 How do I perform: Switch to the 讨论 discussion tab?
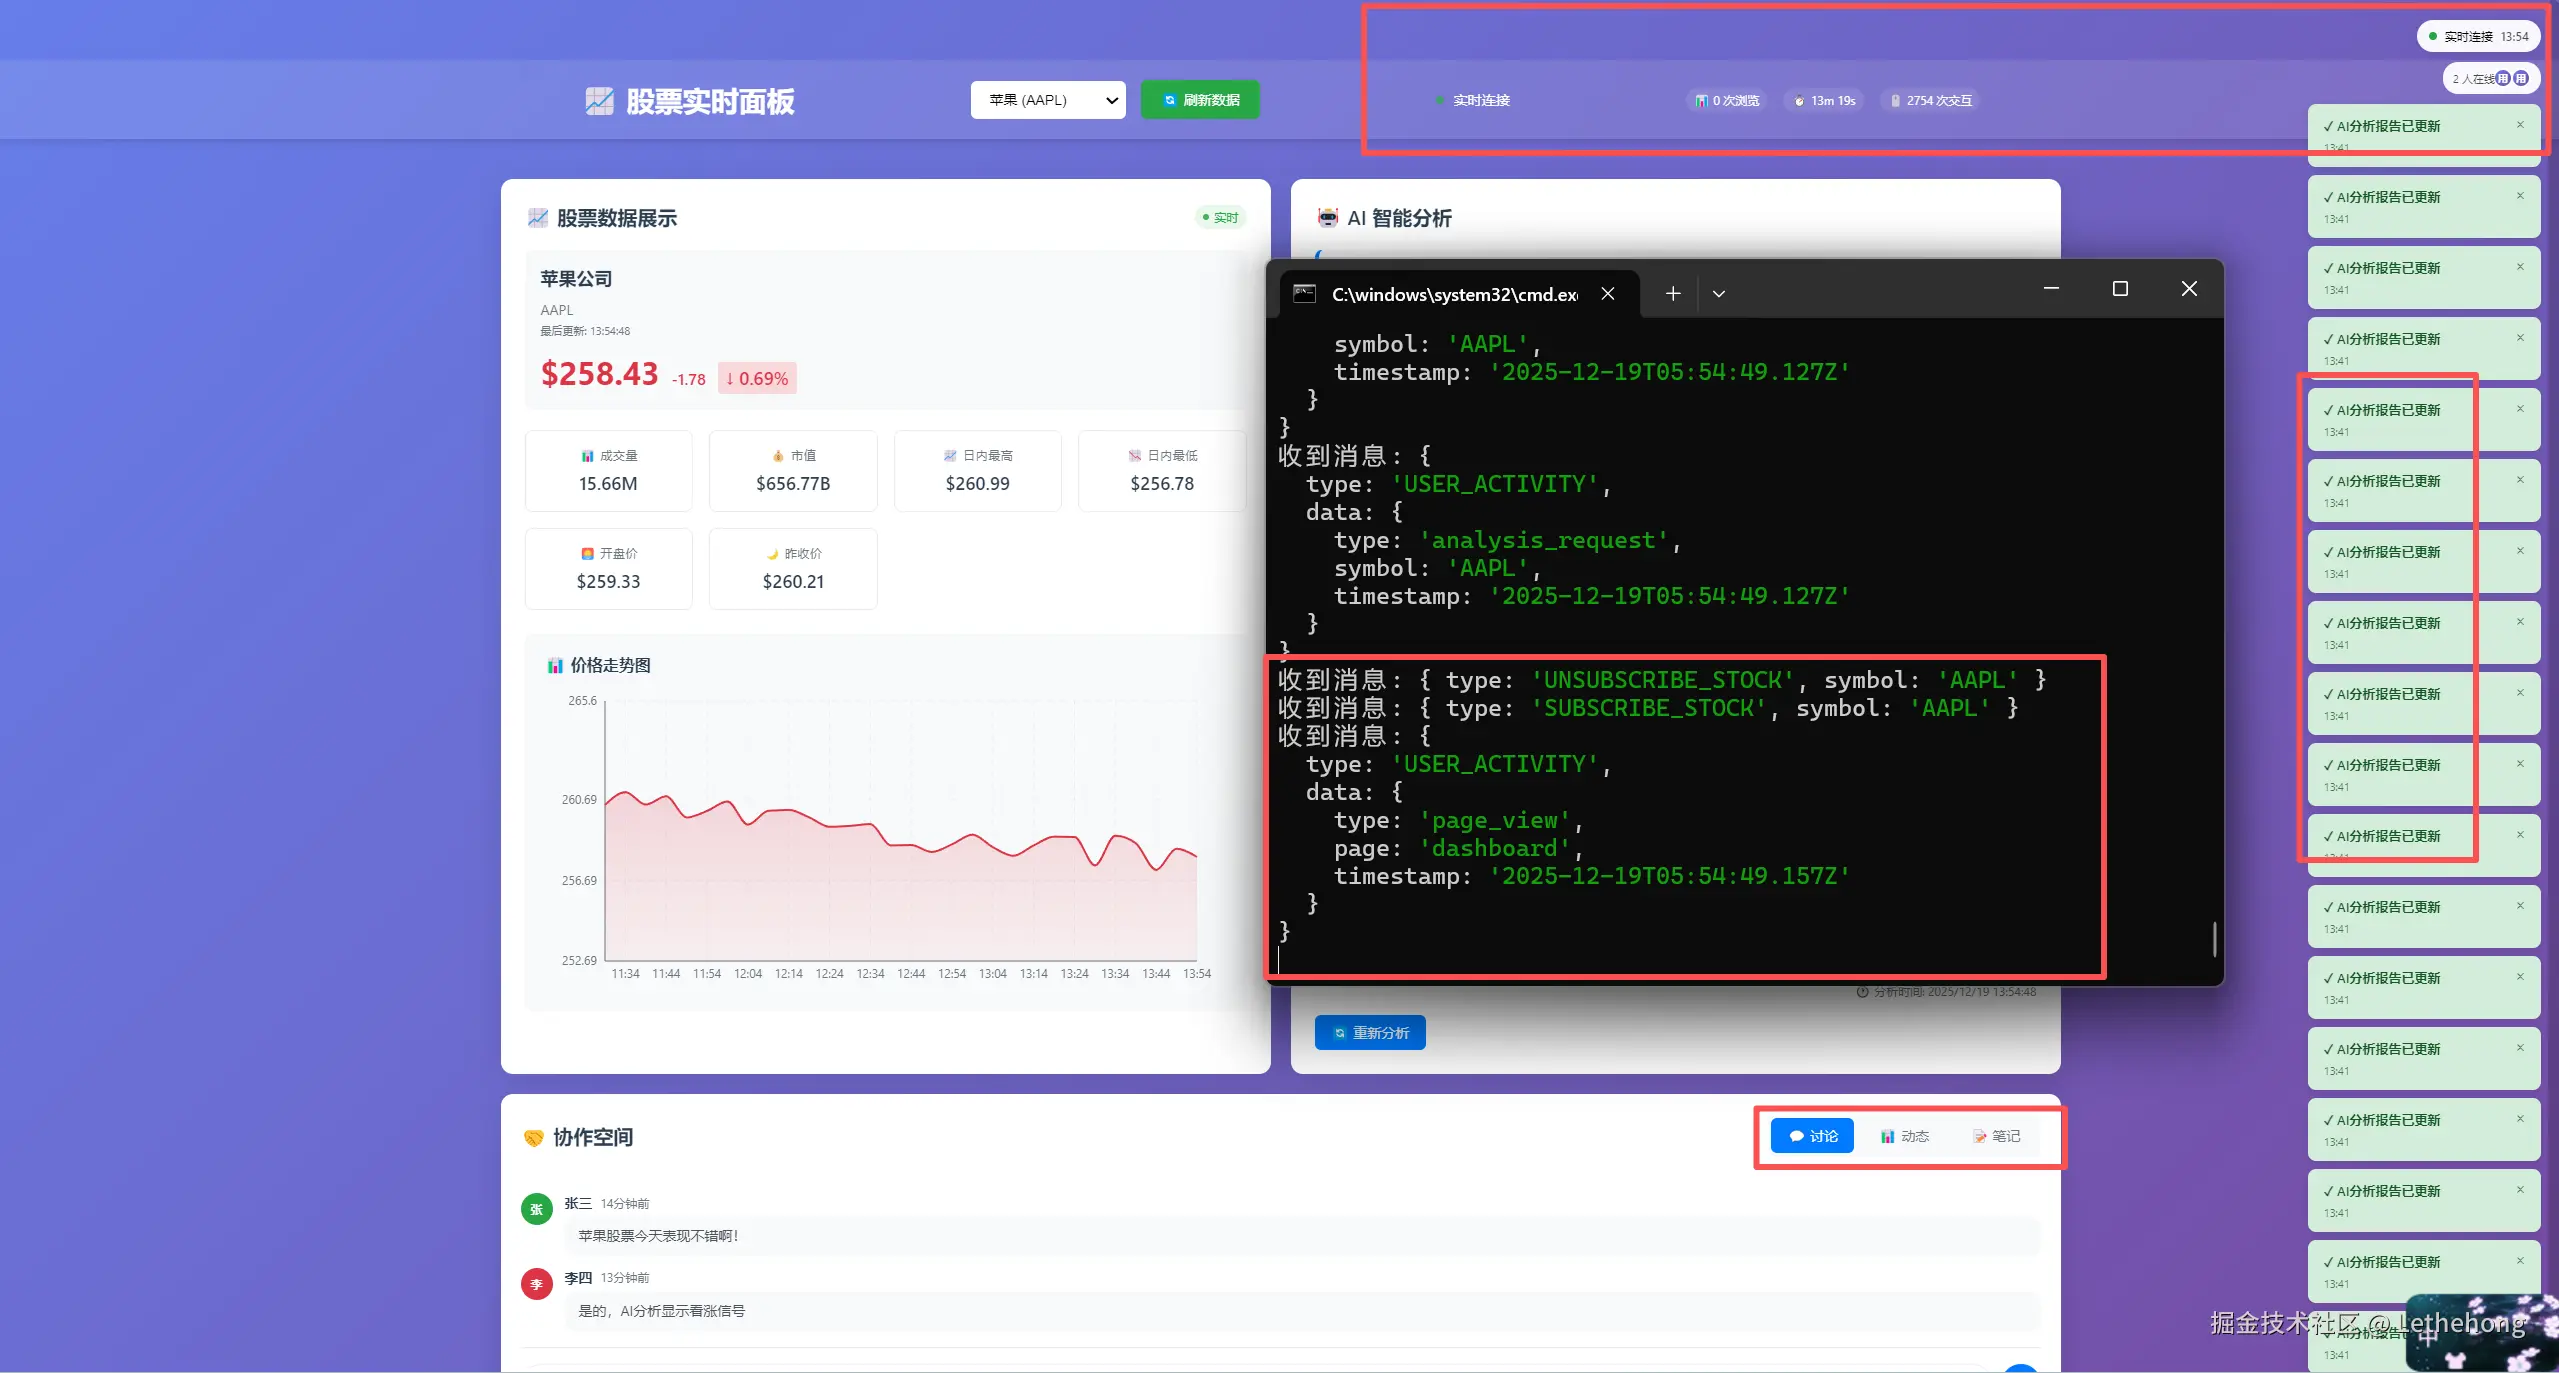[x=1811, y=1136]
